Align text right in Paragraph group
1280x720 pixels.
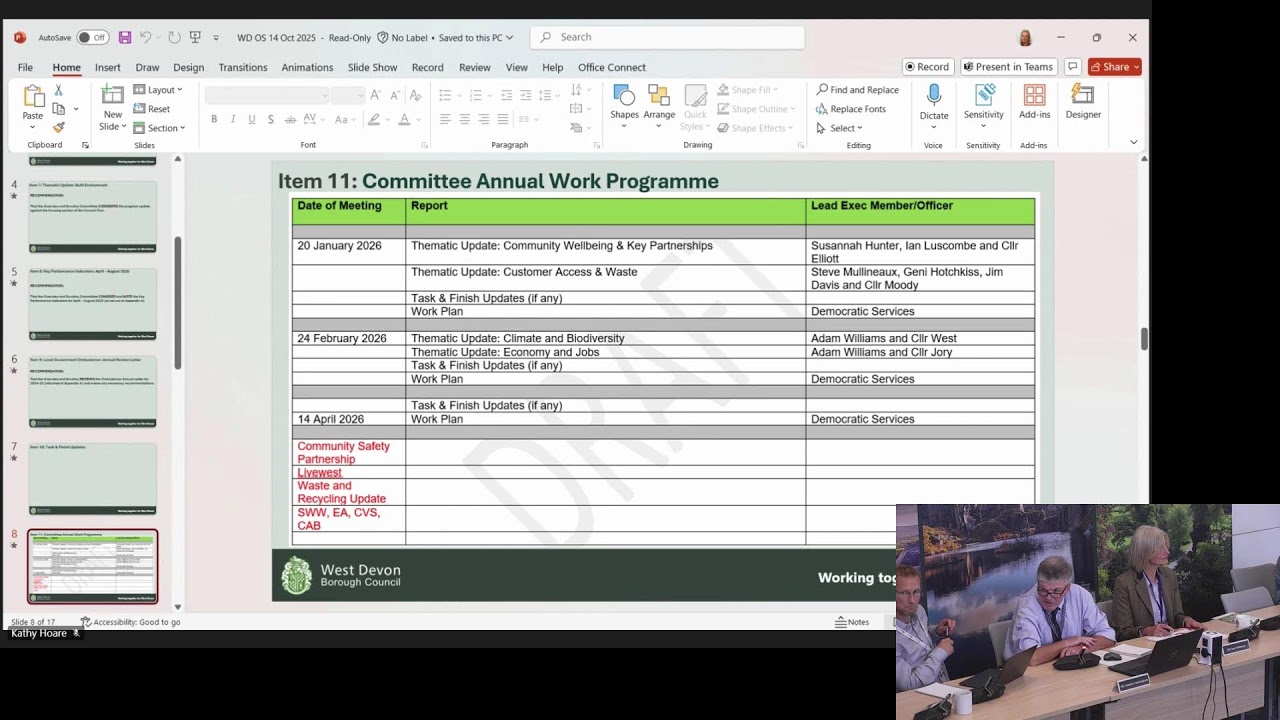click(483, 119)
